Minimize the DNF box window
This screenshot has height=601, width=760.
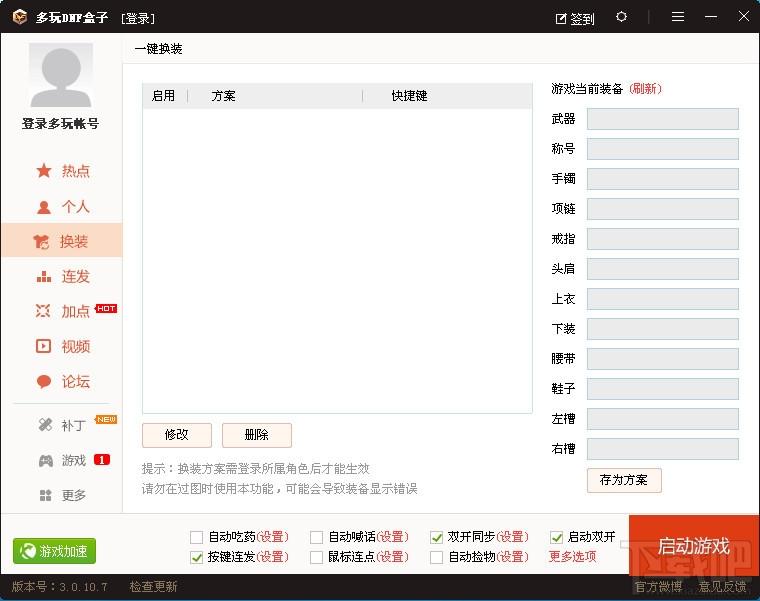tap(711, 17)
